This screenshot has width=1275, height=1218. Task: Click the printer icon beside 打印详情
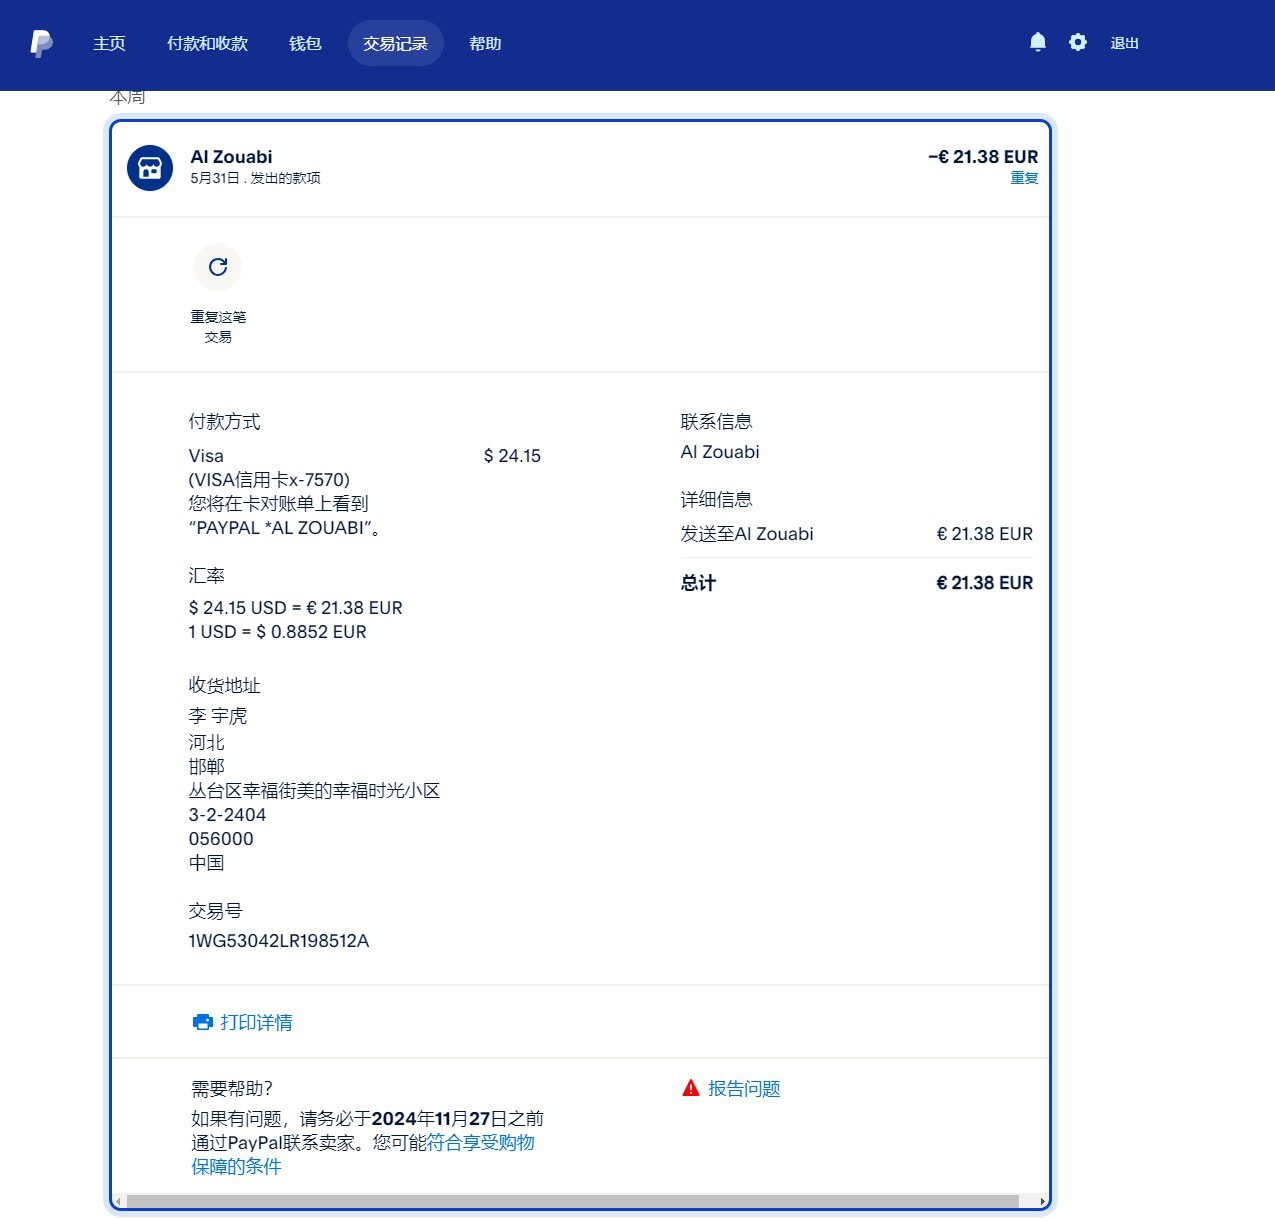pyautogui.click(x=202, y=1022)
